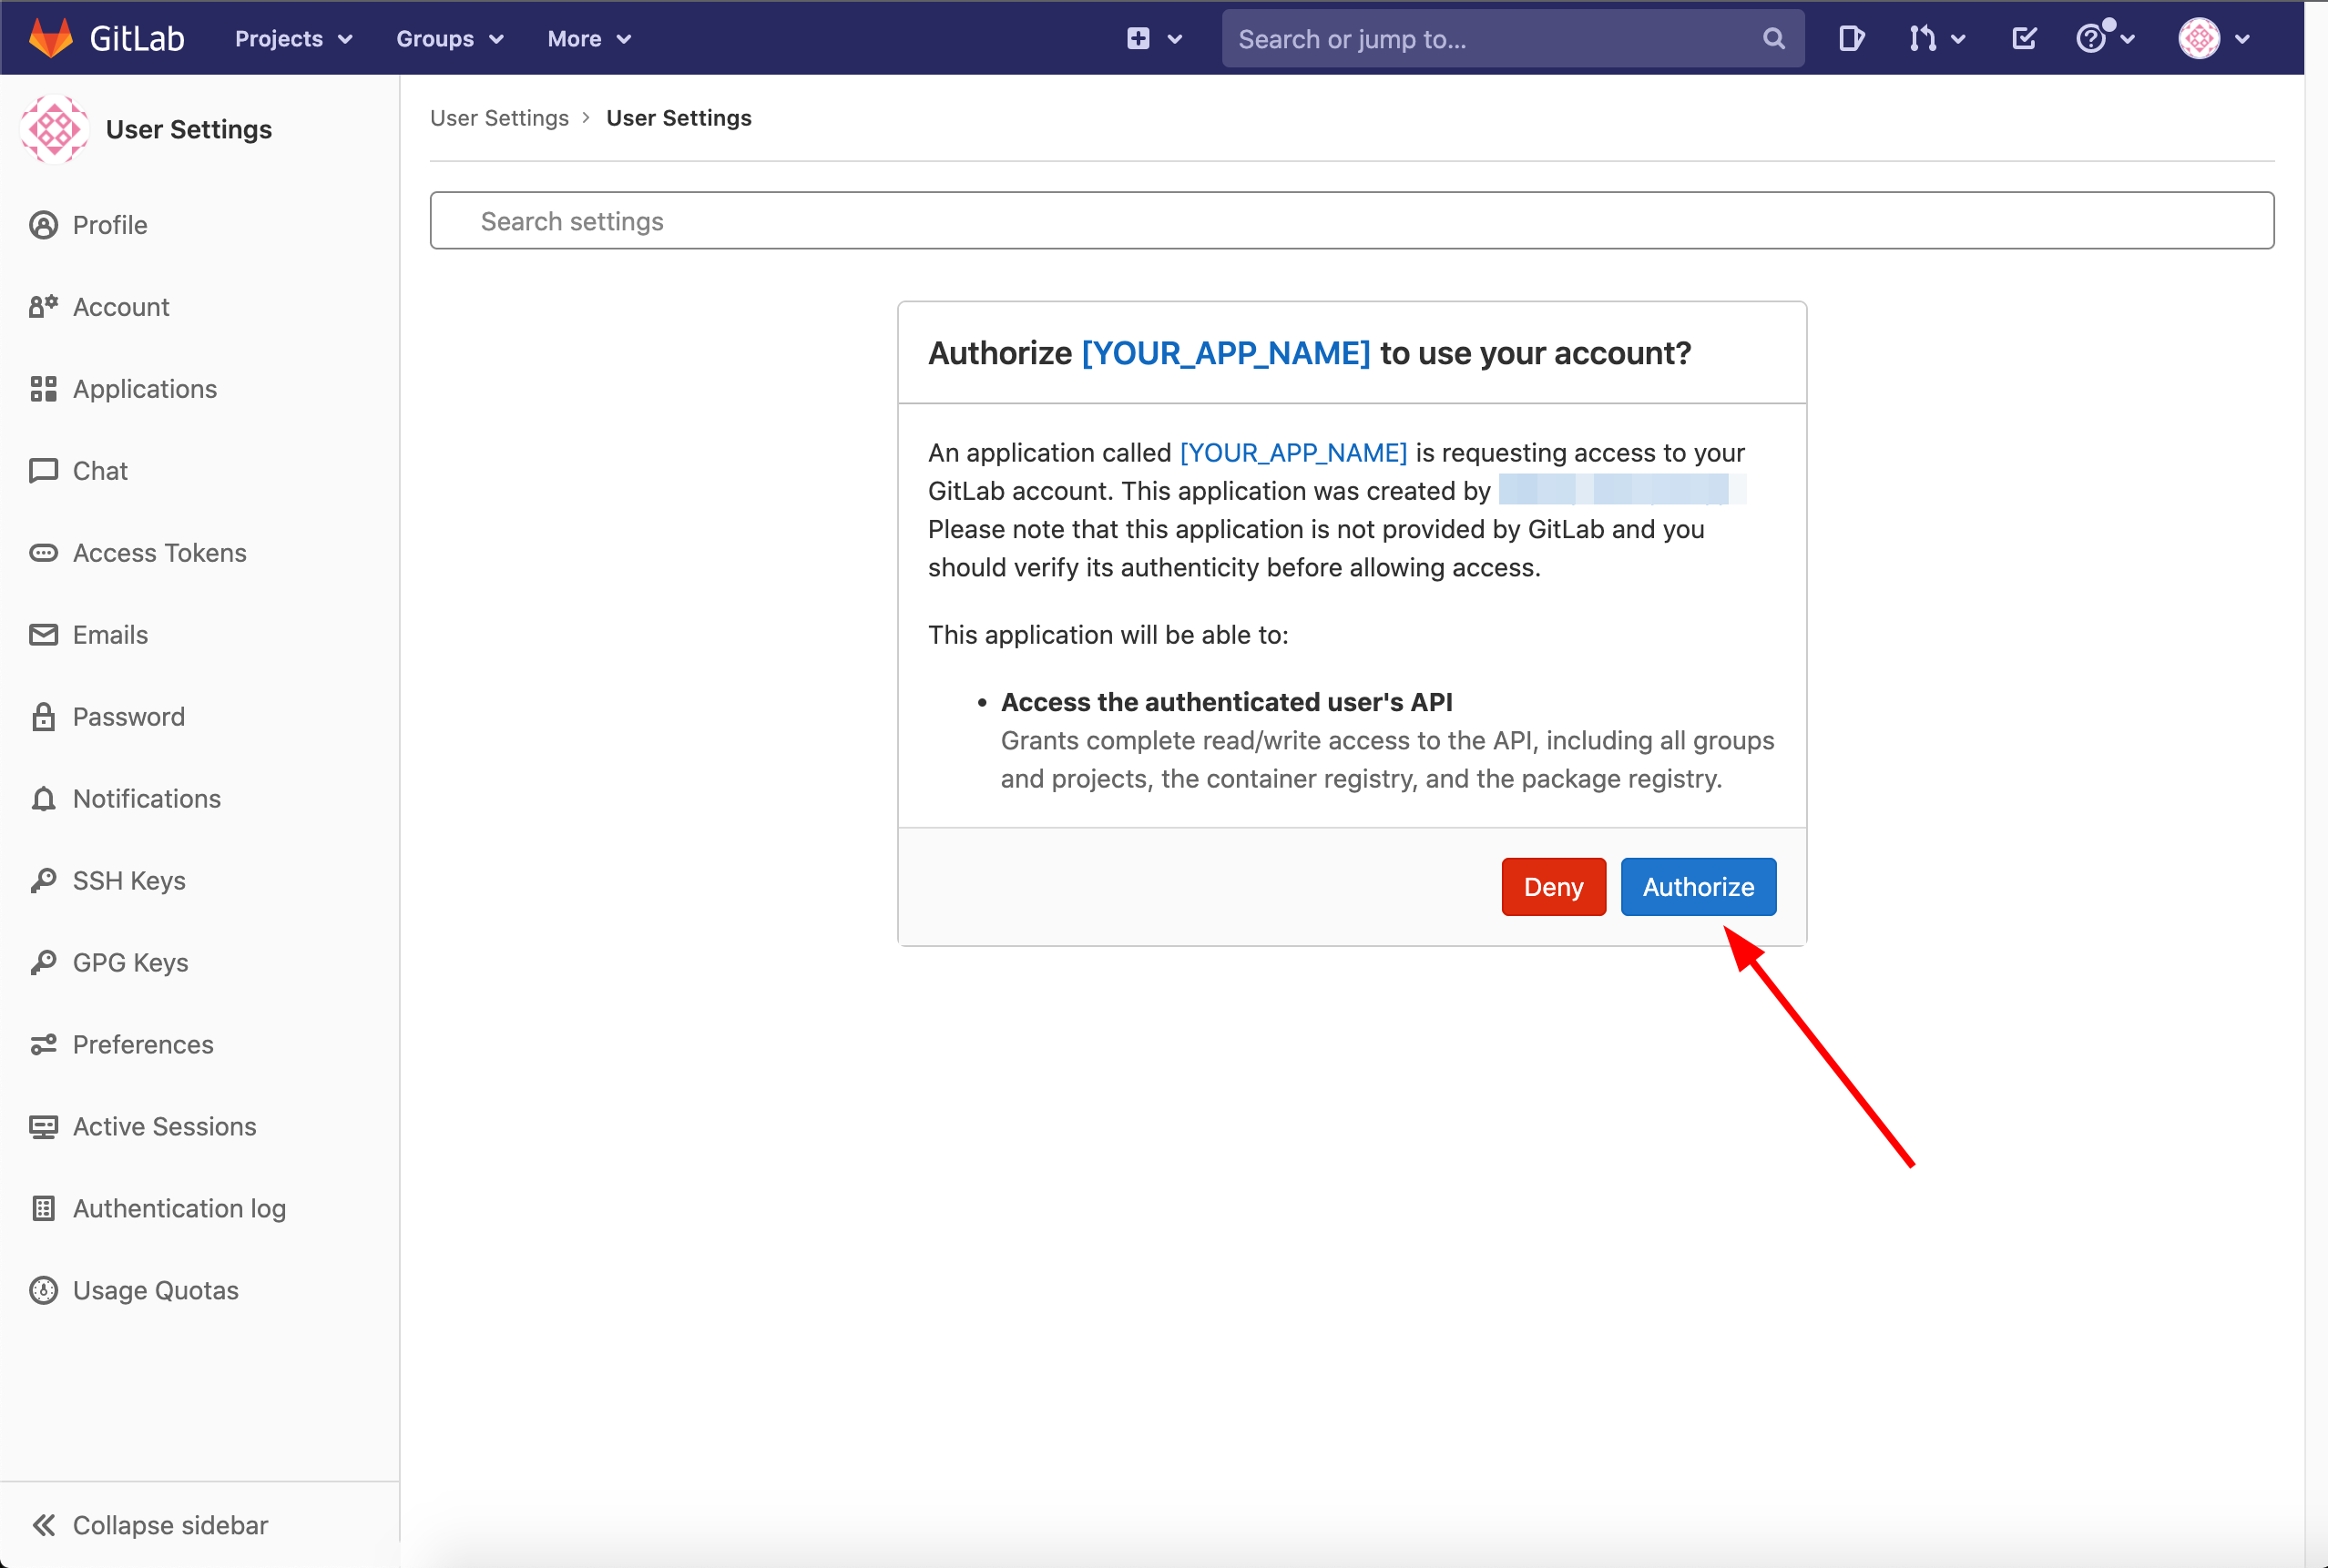The image size is (2328, 1568).
Task: Click the double-chevron collapse icon
Action: tap(43, 1525)
